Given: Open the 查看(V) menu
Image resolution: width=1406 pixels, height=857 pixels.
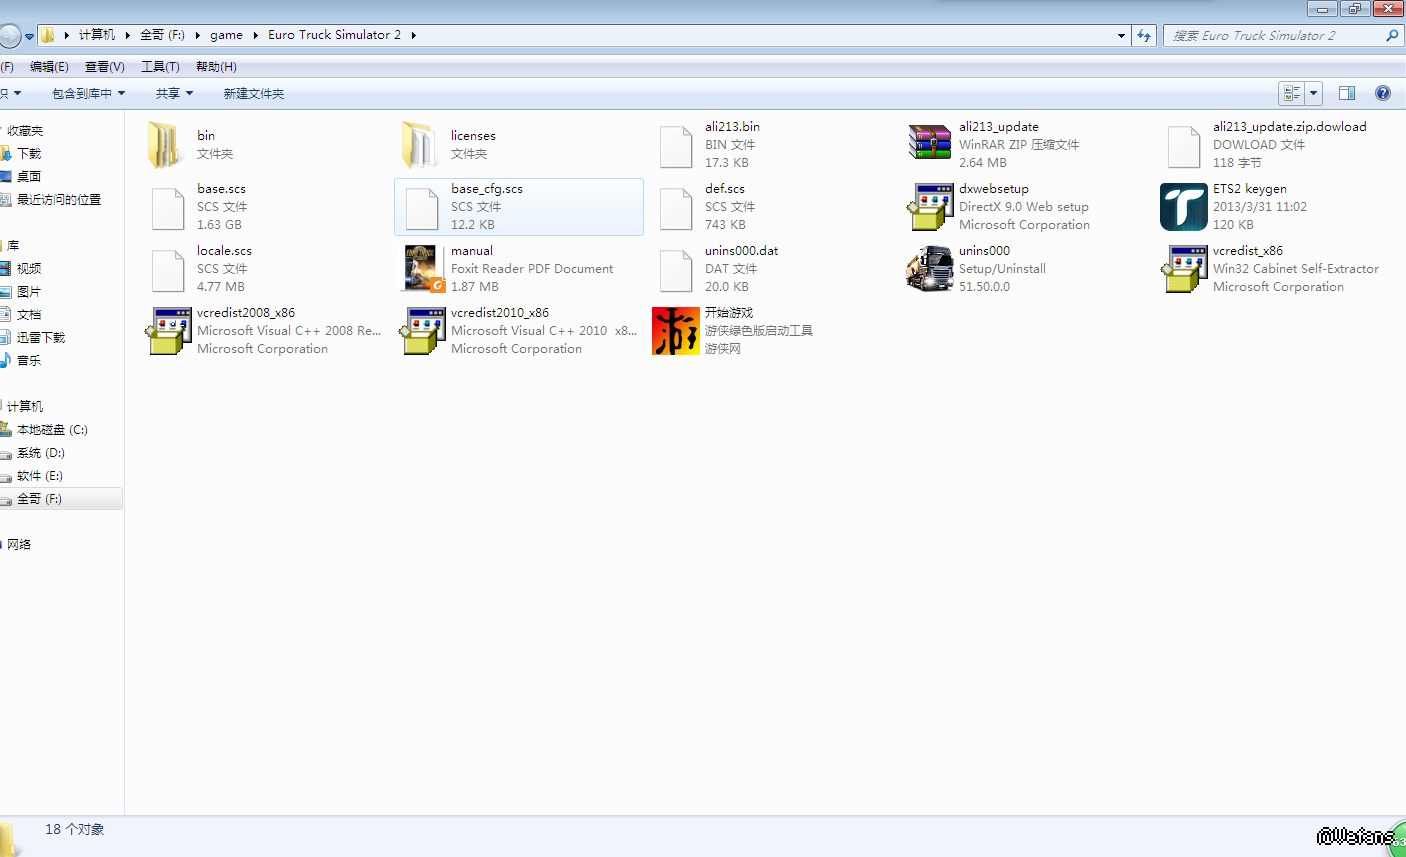Looking at the screenshot, I should [x=105, y=67].
